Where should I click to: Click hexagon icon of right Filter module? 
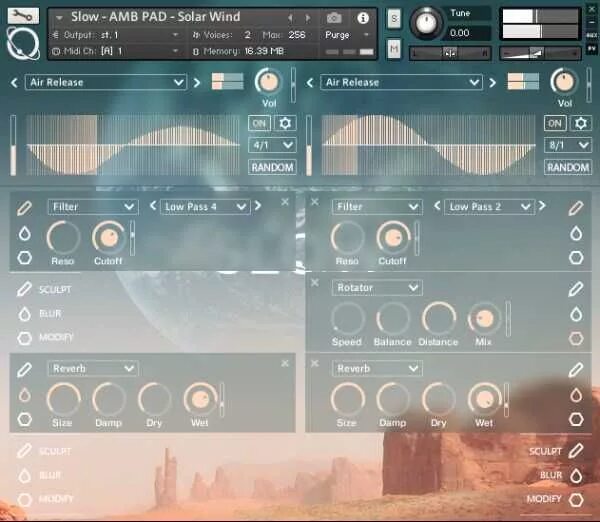pos(576,258)
